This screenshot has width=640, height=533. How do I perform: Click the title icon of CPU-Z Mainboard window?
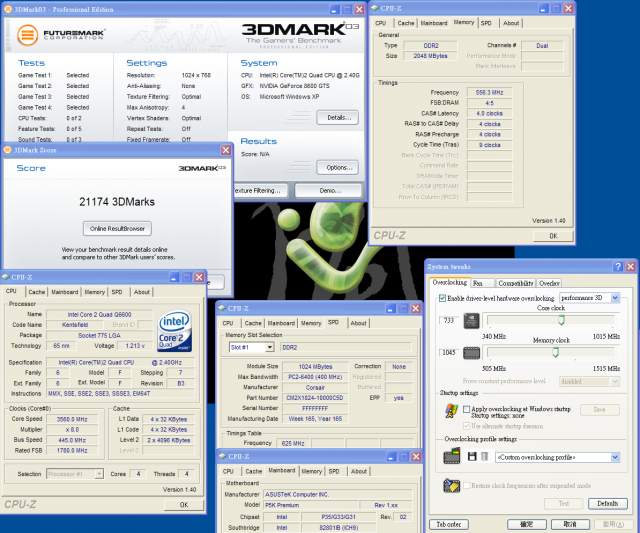click(222, 456)
